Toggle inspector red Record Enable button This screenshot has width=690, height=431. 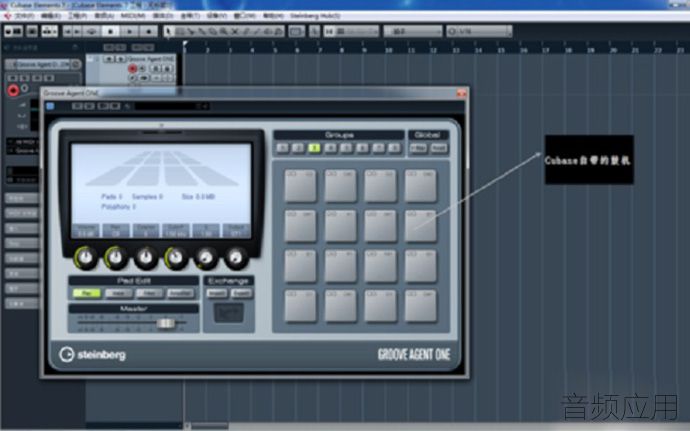[x=13, y=90]
